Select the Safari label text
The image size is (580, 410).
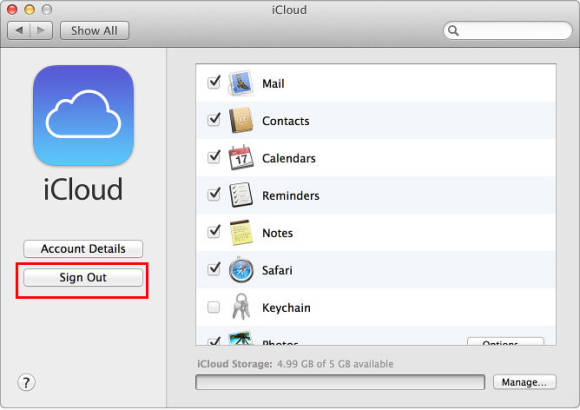point(277,270)
